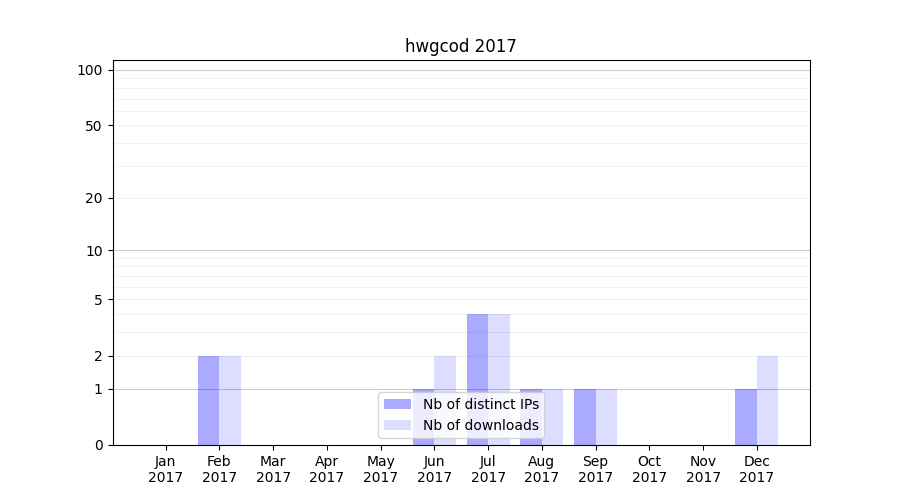Viewport: 900px width, 500px height.
Task: Click the '100' y-axis tick label
Action: pos(90,70)
